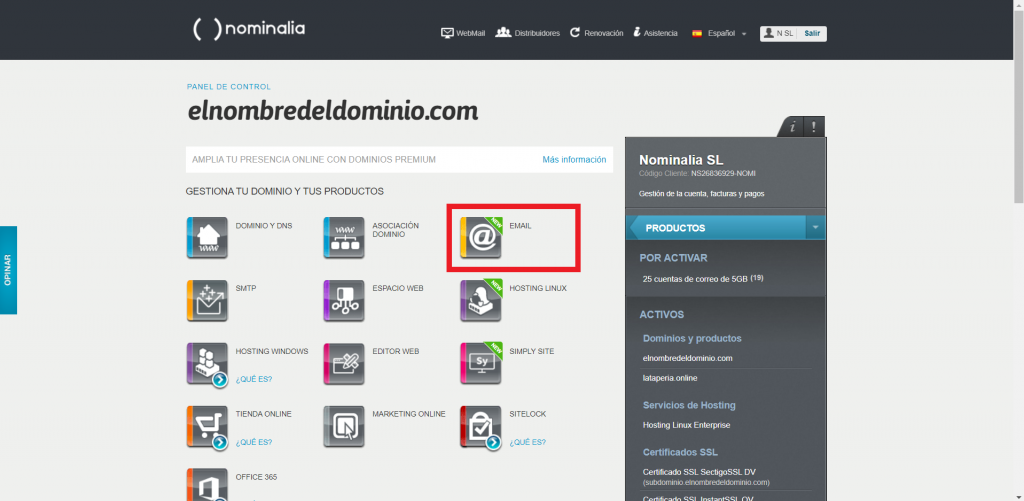This screenshot has width=1024, height=501.
Task: Click the Hosting Linux icon
Action: (480, 301)
